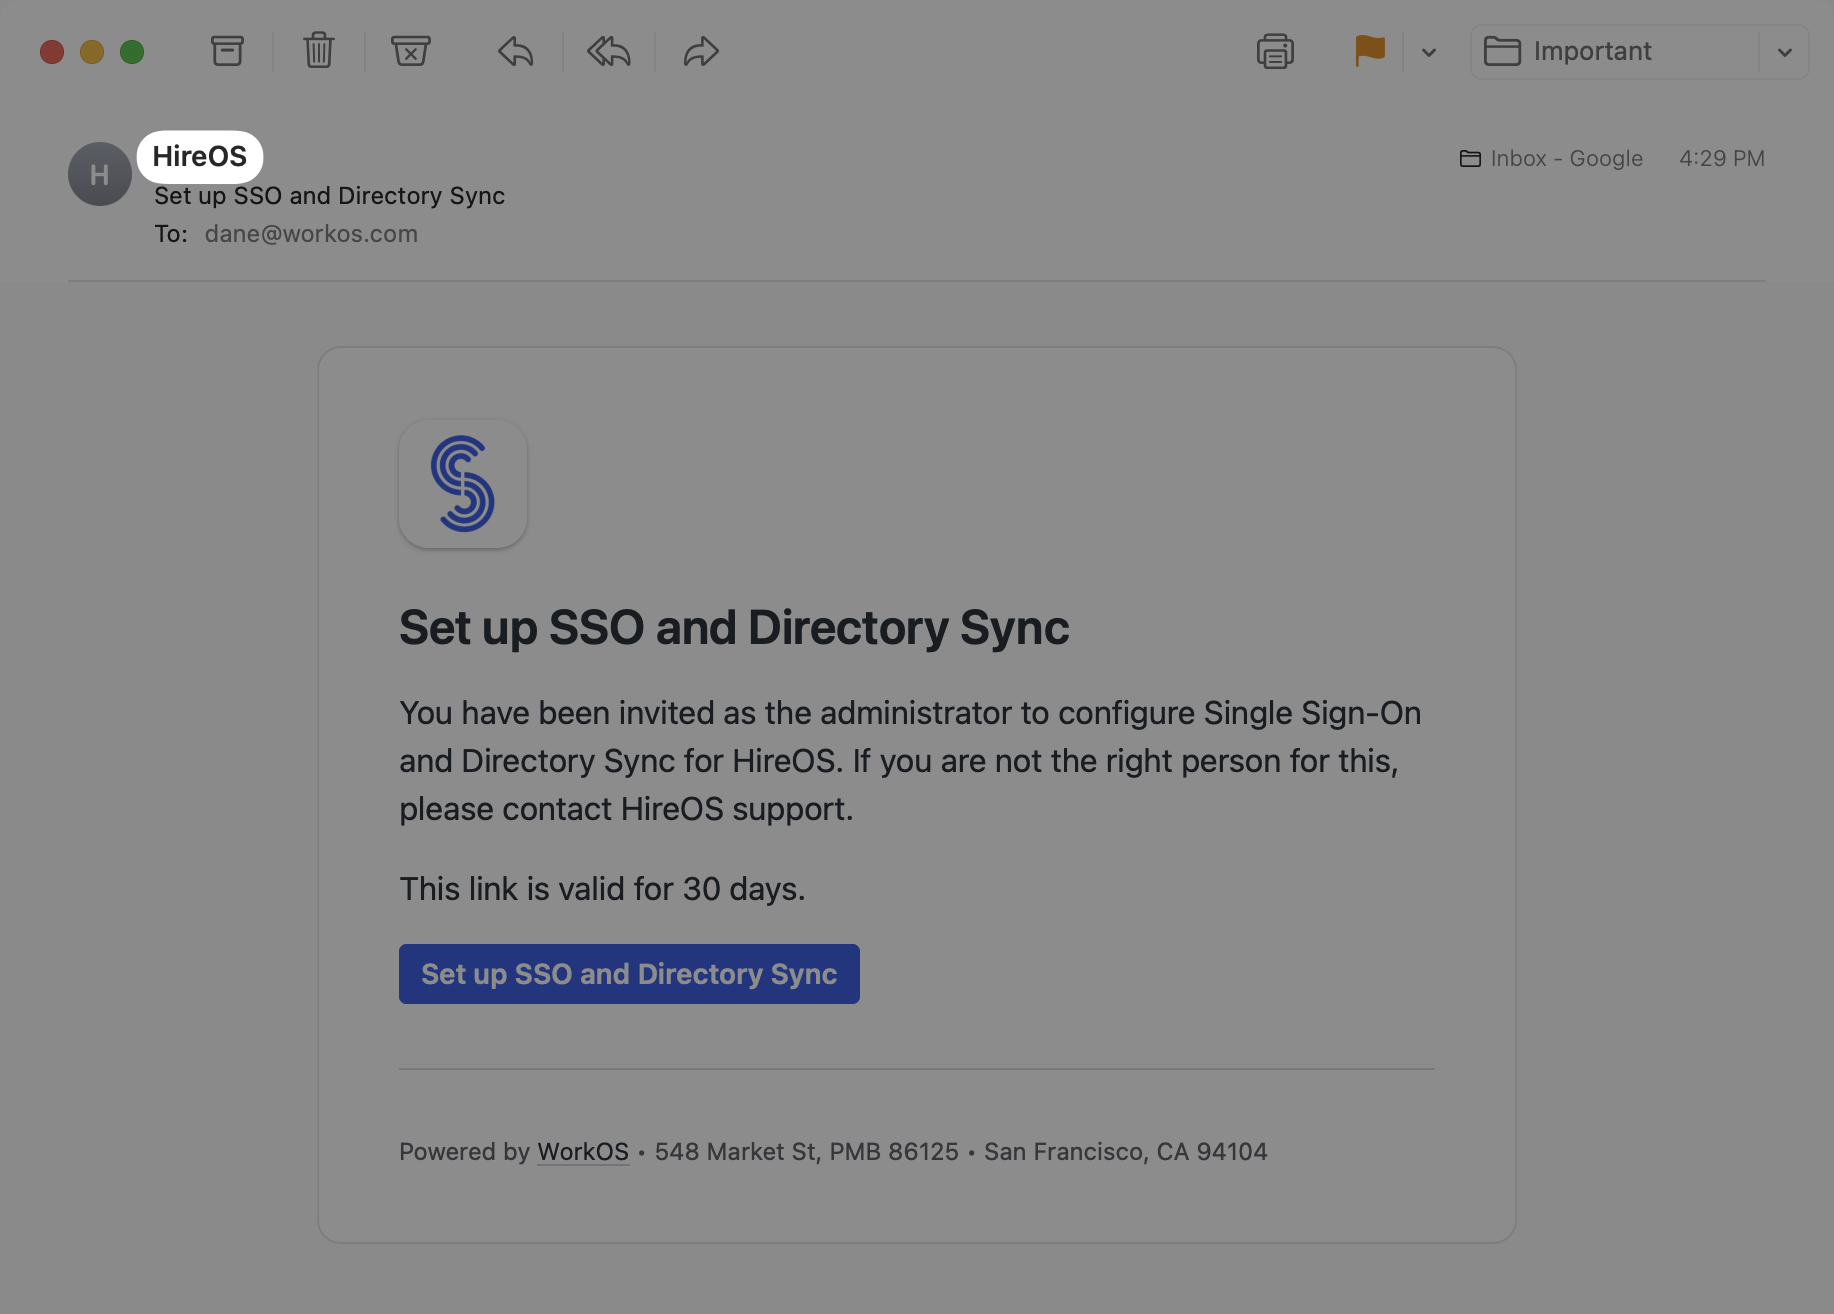
Task: Move message to Junk
Action: click(x=410, y=51)
